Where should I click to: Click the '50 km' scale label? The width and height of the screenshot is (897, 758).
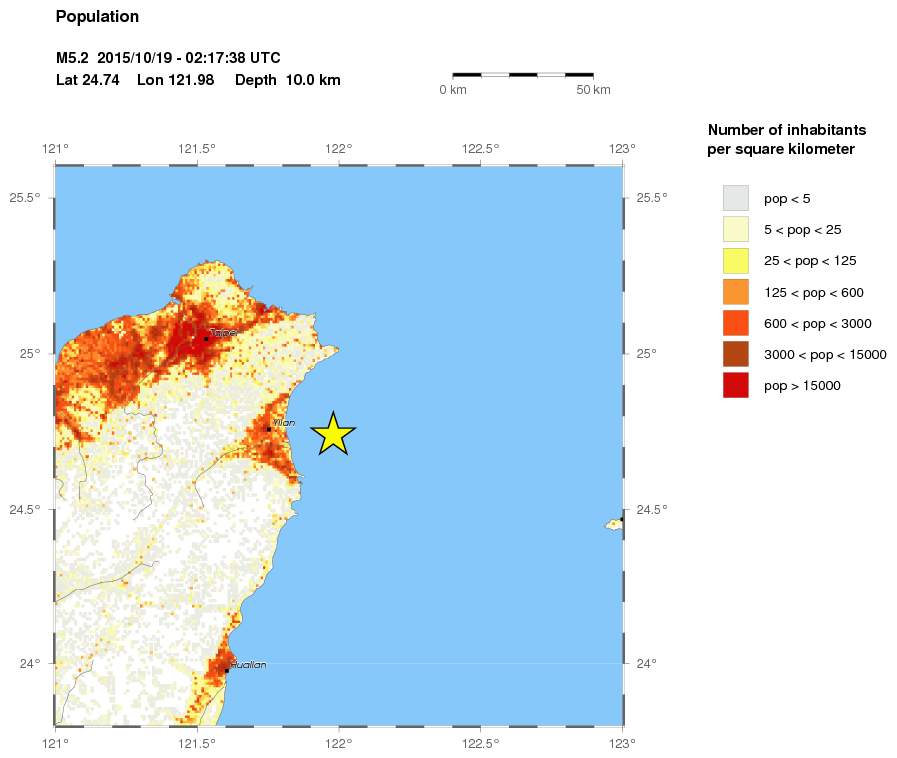(593, 90)
